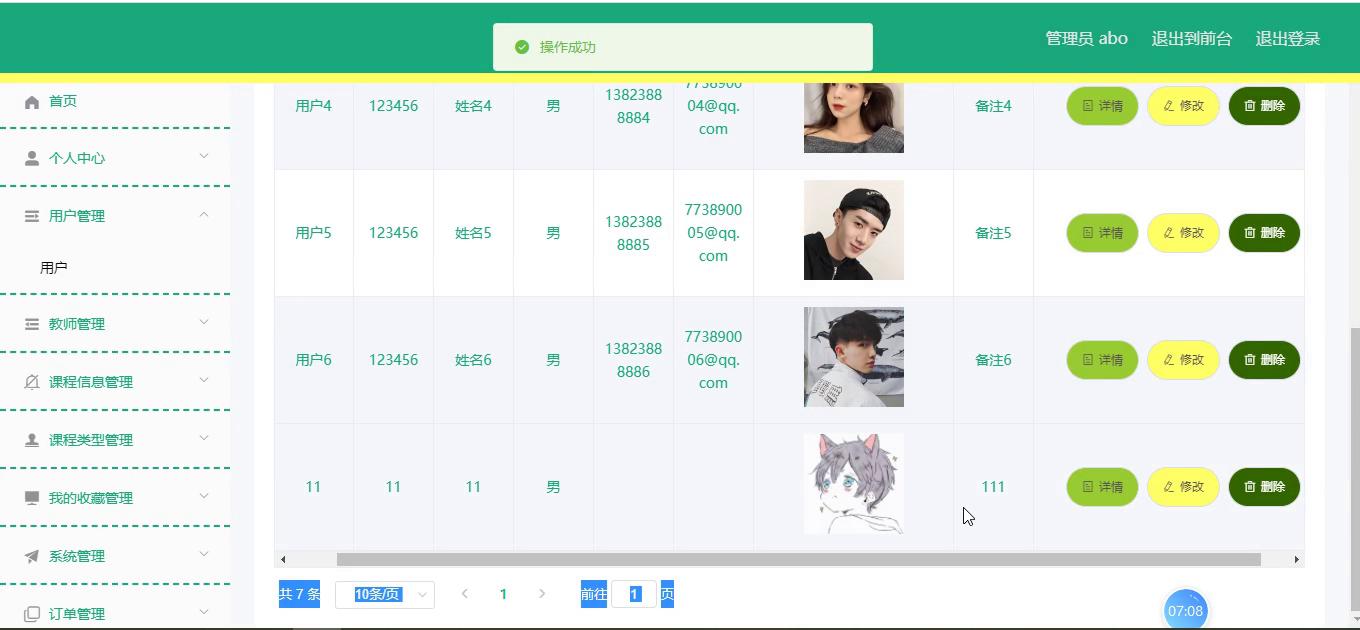Click 删除 button for 用户5 row

[x=1264, y=233]
